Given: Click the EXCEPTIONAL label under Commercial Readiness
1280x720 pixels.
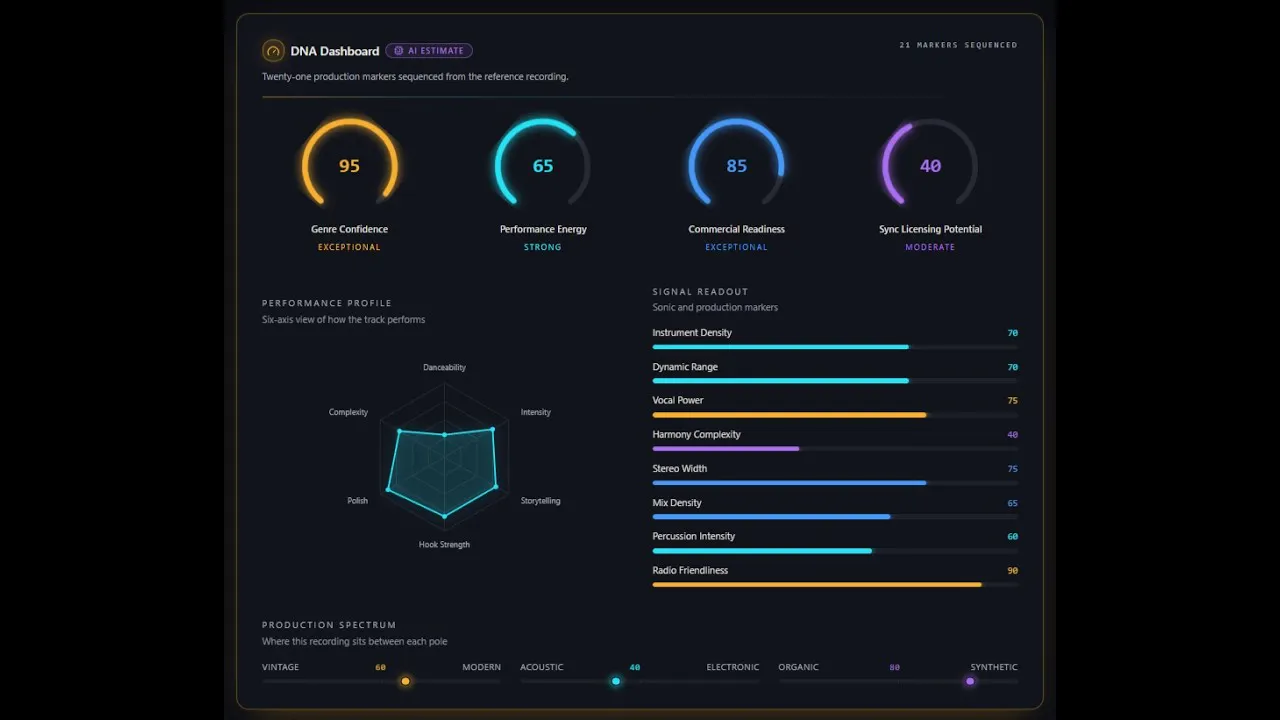Looking at the screenshot, I should (x=737, y=247).
